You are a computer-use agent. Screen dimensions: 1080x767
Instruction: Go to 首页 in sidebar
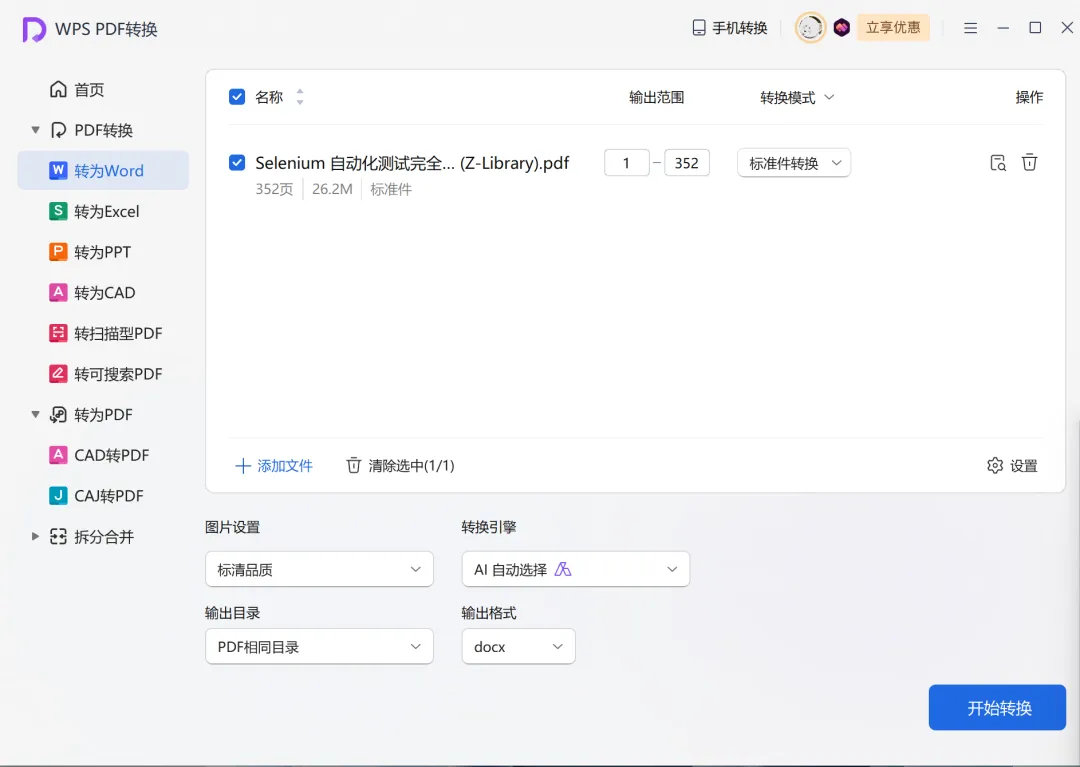pos(103,89)
